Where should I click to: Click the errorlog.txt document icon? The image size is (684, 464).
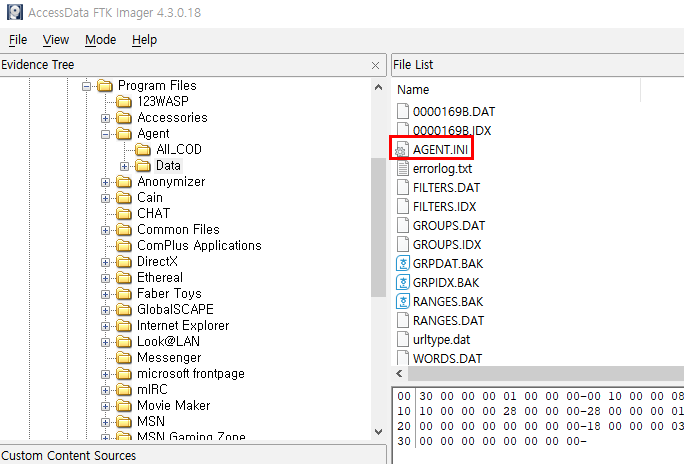click(403, 168)
